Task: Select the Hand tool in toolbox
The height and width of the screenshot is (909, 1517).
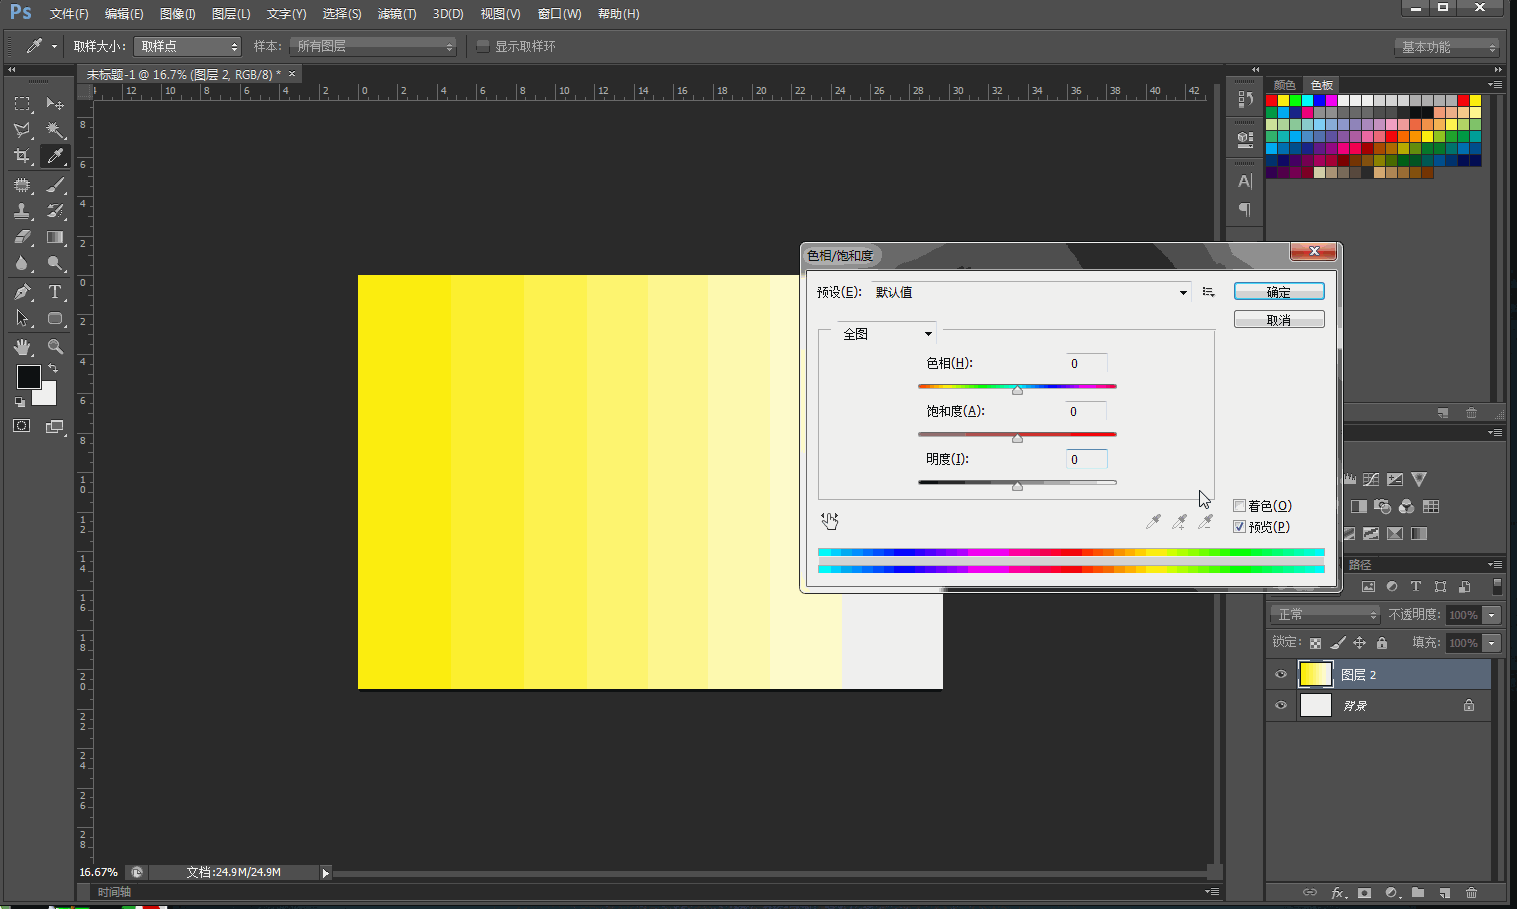Action: click(22, 347)
